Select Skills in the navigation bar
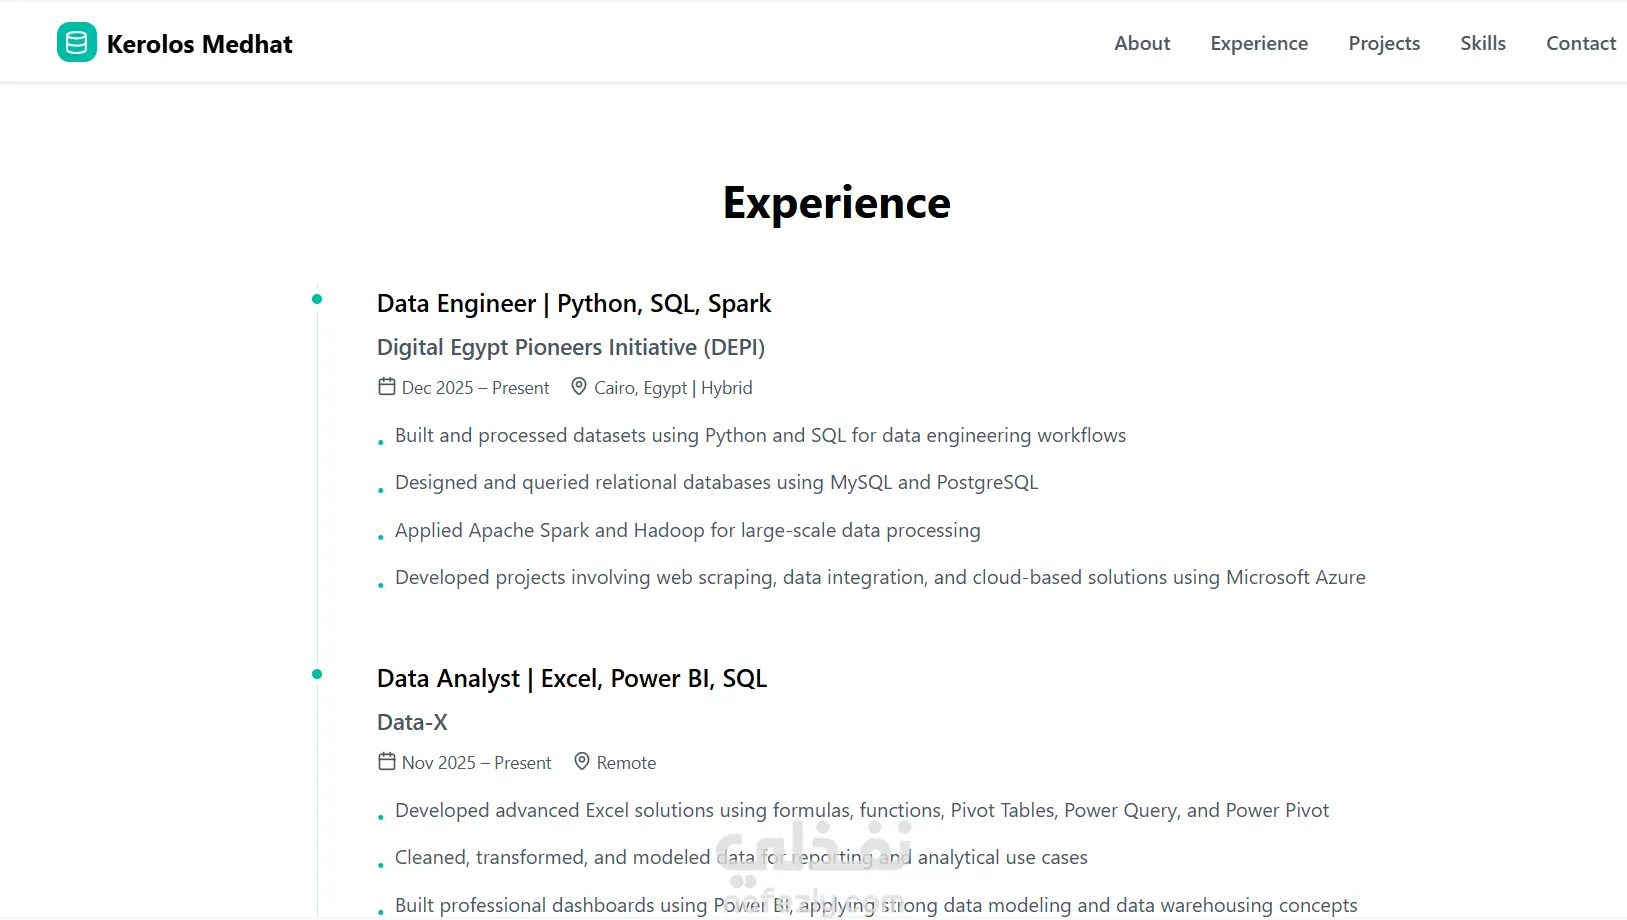1627x920 pixels. (x=1483, y=43)
